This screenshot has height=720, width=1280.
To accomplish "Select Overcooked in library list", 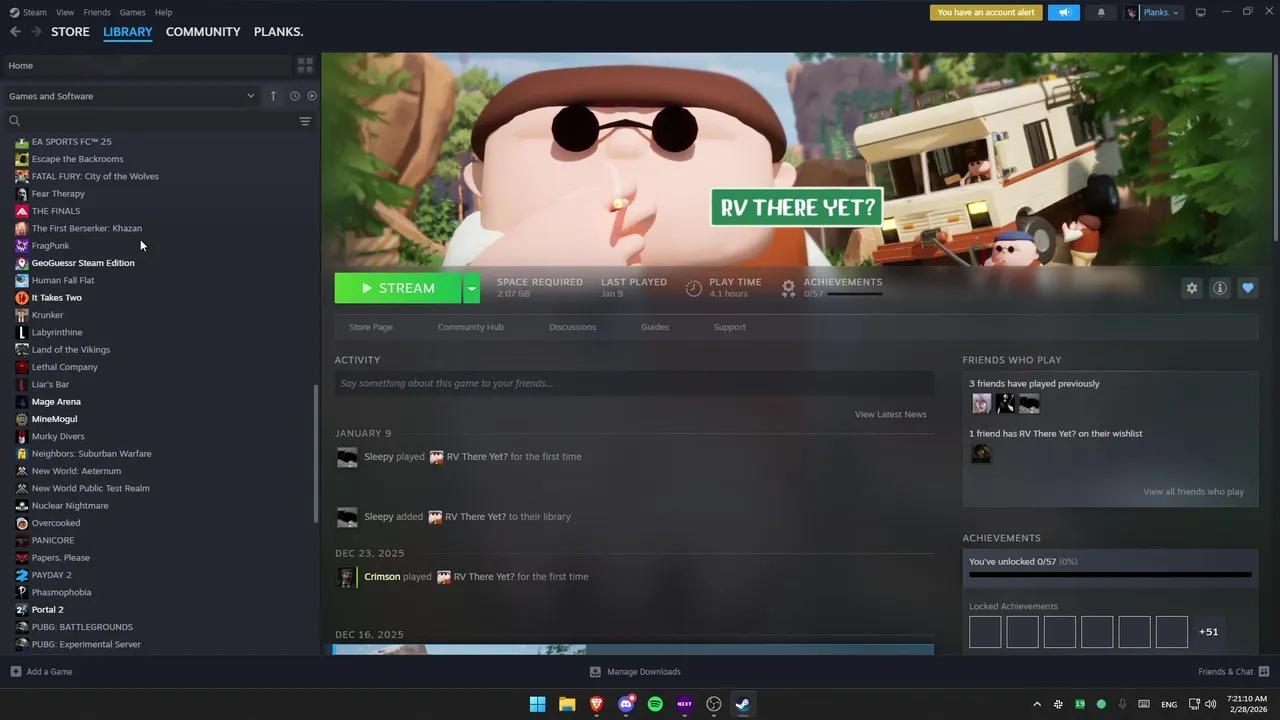I will point(55,523).
